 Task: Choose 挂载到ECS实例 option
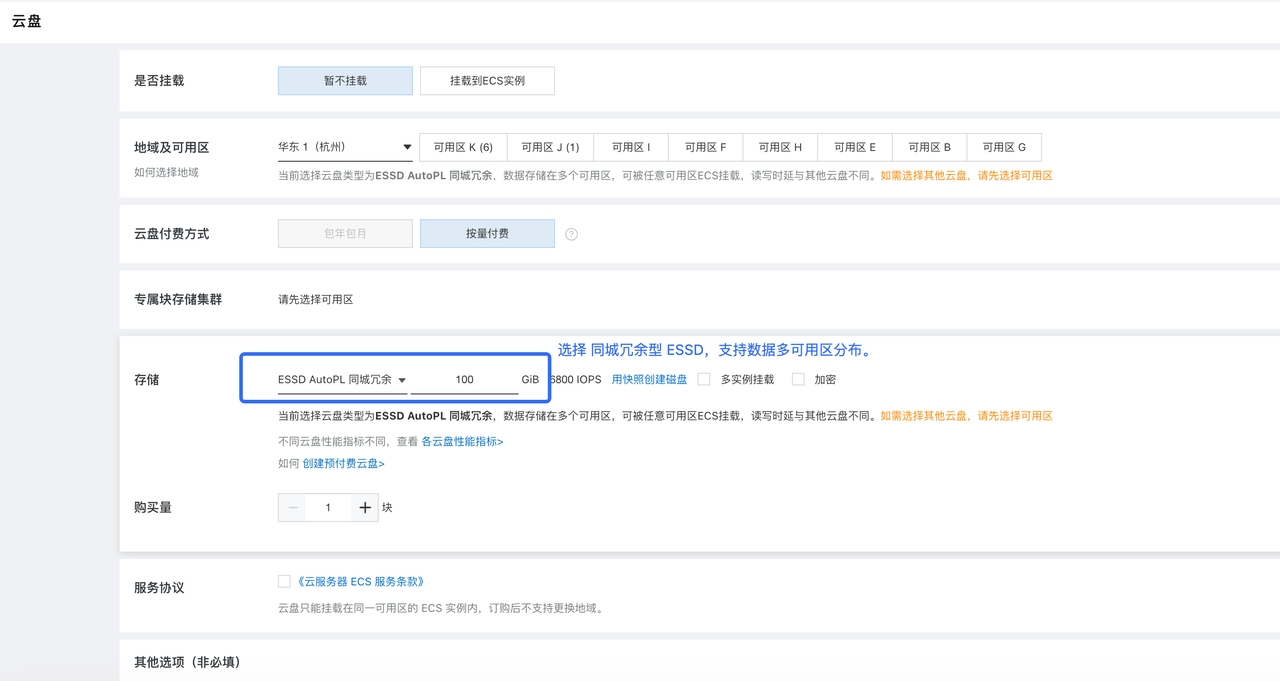pyautogui.click(x=487, y=81)
